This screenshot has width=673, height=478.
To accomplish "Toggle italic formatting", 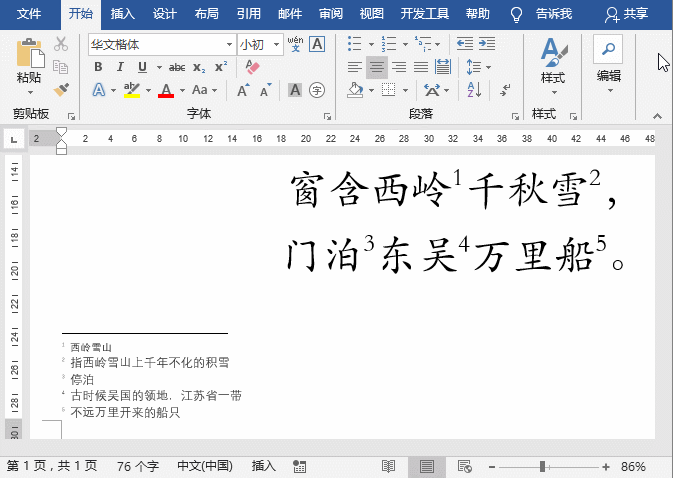I will tap(120, 67).
